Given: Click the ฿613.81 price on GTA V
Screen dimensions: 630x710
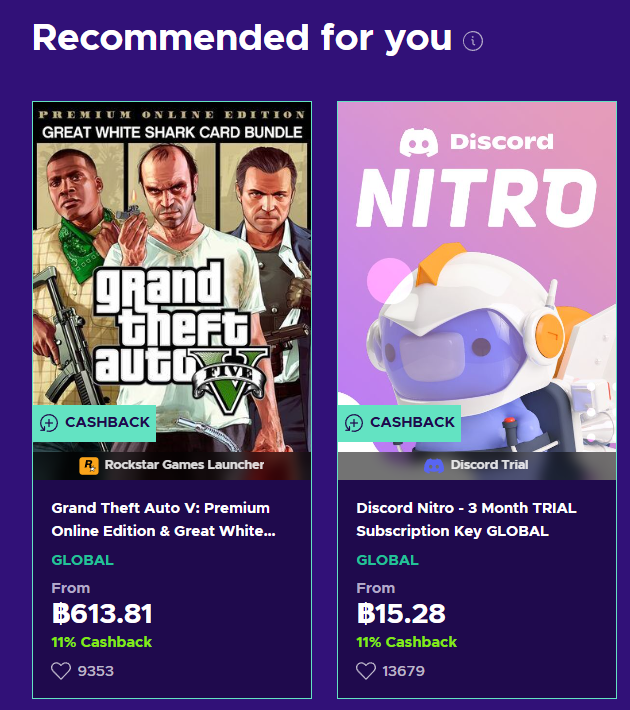Looking at the screenshot, I should (102, 613).
